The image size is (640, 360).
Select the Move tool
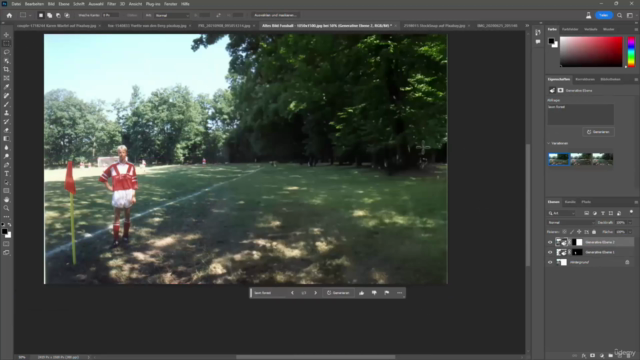(6, 35)
